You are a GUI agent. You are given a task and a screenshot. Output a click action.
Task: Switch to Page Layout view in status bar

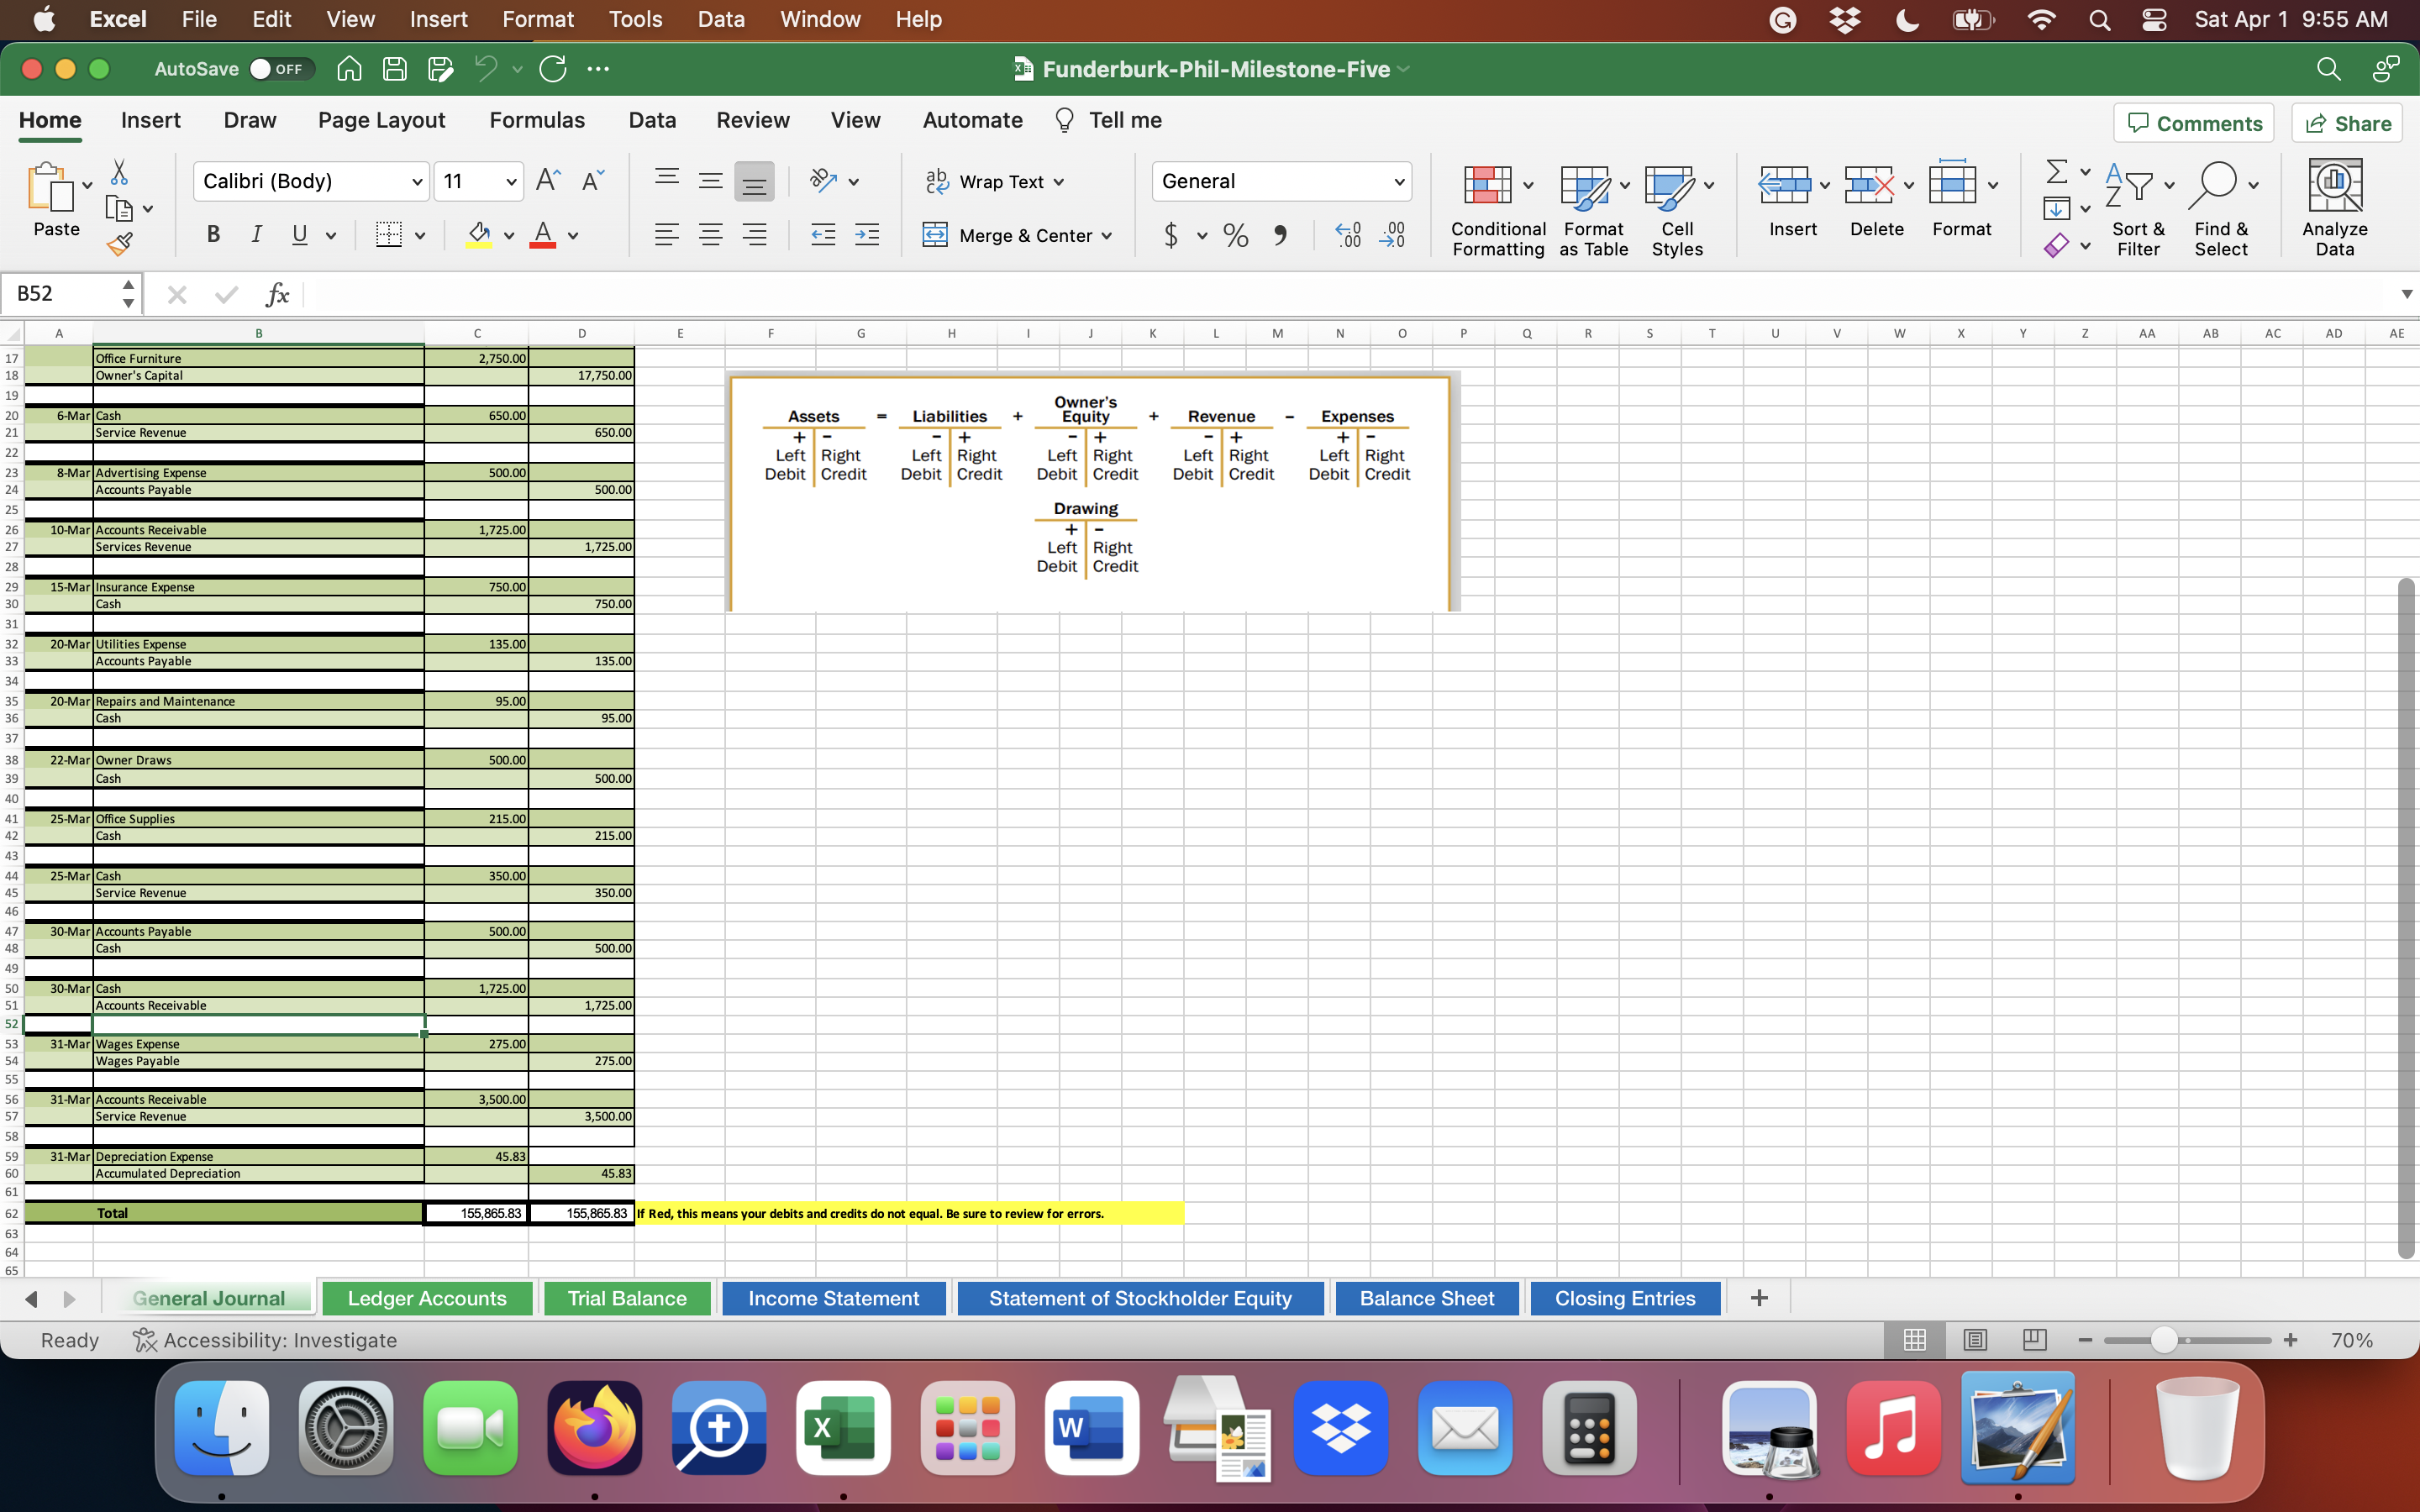[x=1975, y=1340]
